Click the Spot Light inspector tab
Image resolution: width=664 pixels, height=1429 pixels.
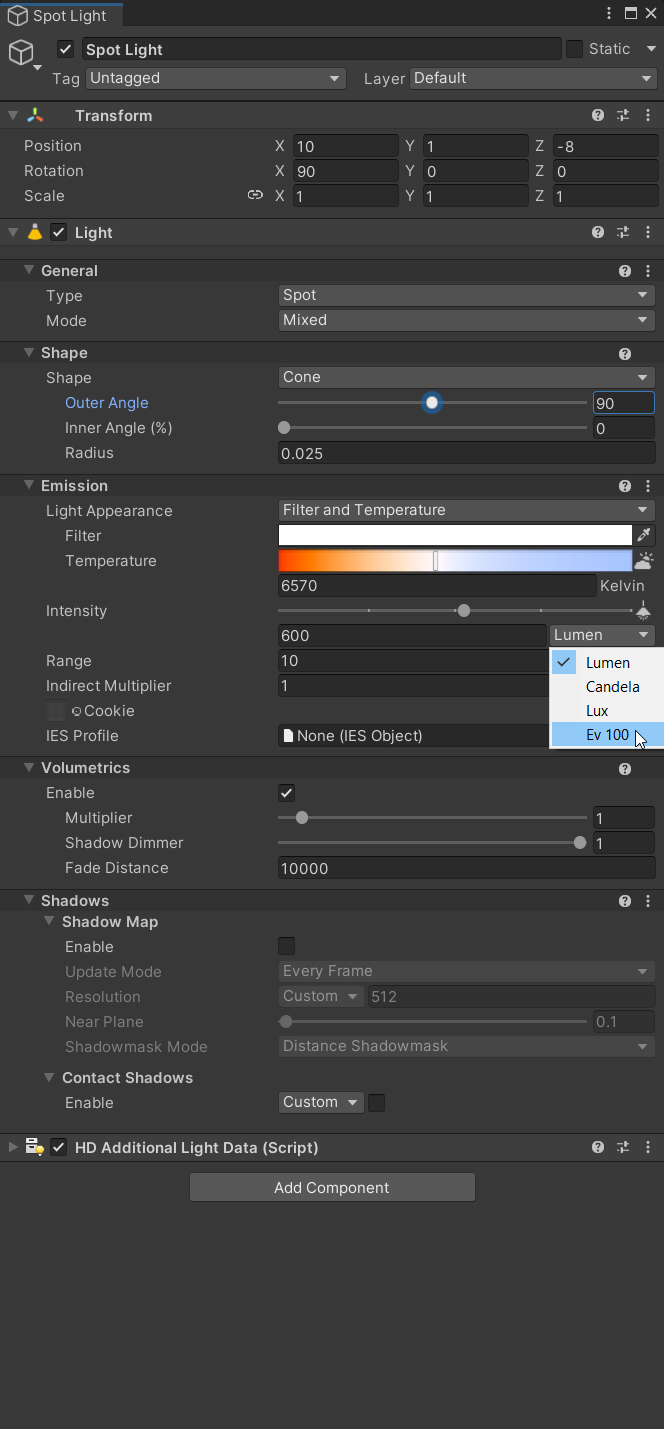61,15
